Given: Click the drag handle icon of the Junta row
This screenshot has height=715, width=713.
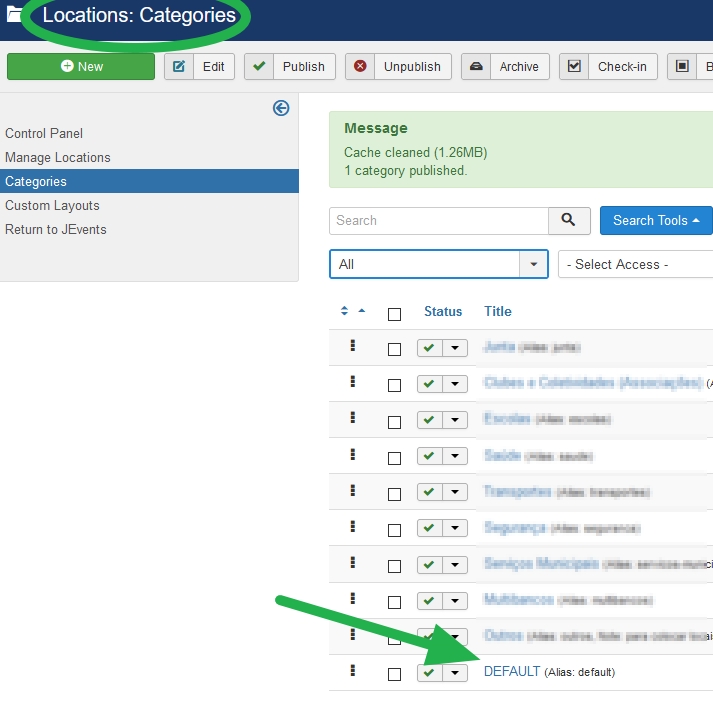Looking at the screenshot, I should [352, 346].
